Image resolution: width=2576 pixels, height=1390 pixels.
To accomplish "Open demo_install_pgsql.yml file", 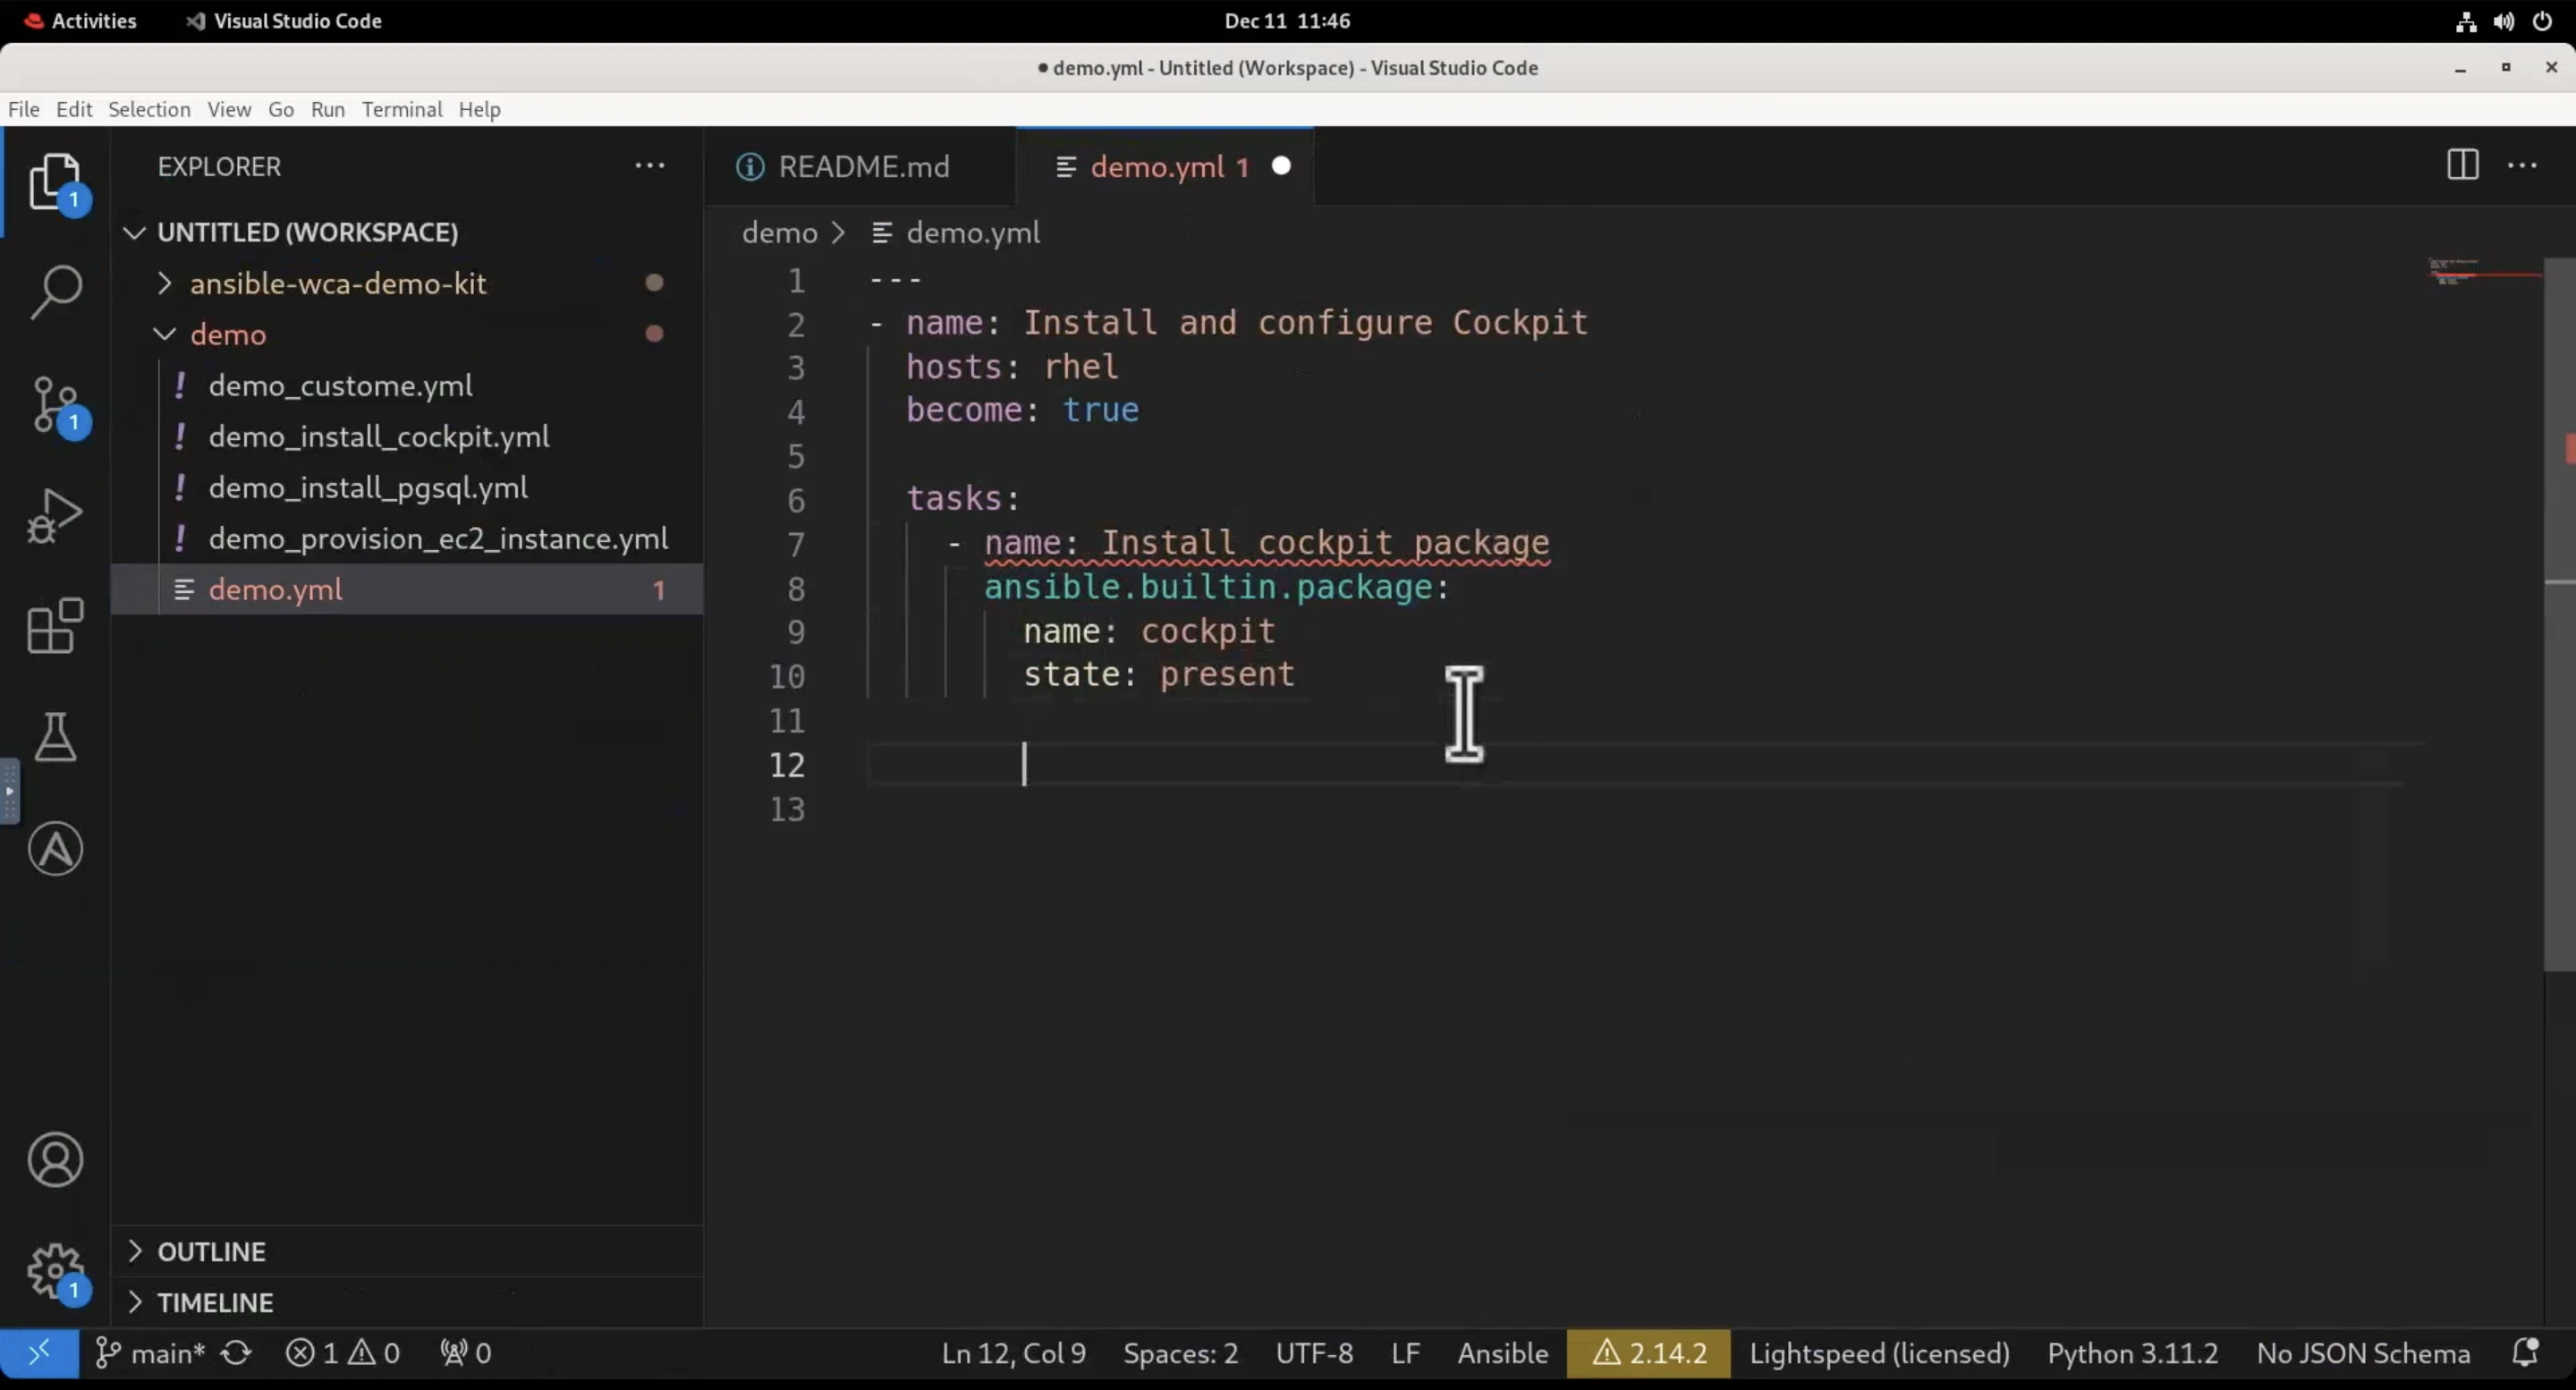I will pyautogui.click(x=407, y=487).
